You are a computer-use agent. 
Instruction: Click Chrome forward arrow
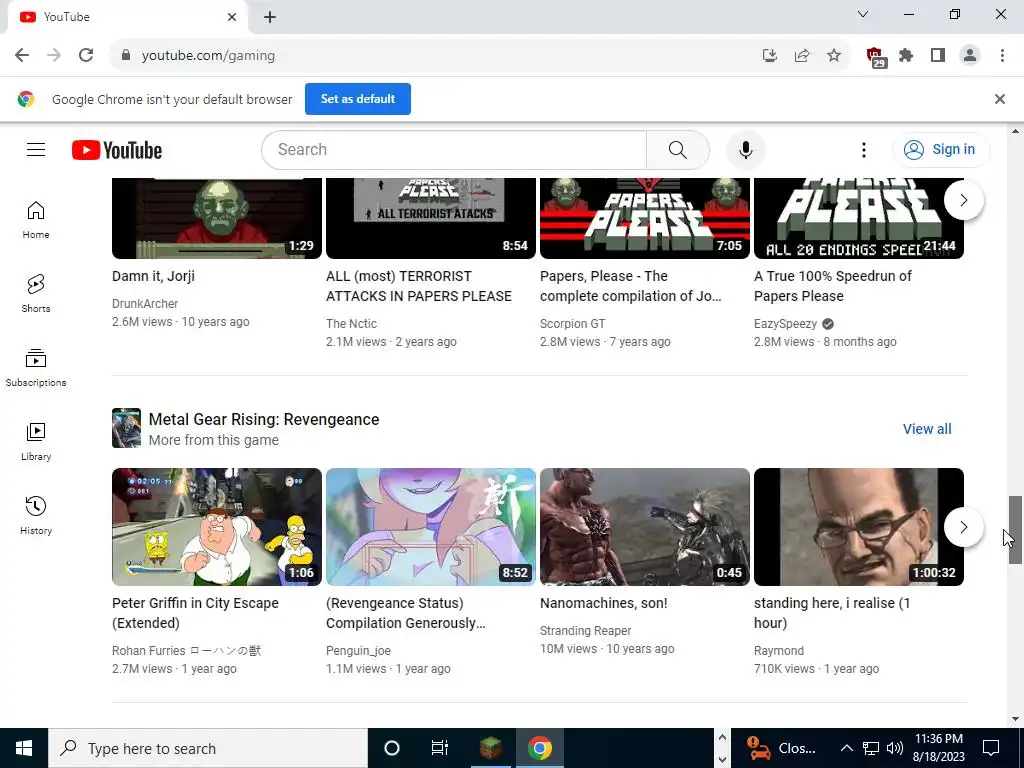click(x=54, y=56)
